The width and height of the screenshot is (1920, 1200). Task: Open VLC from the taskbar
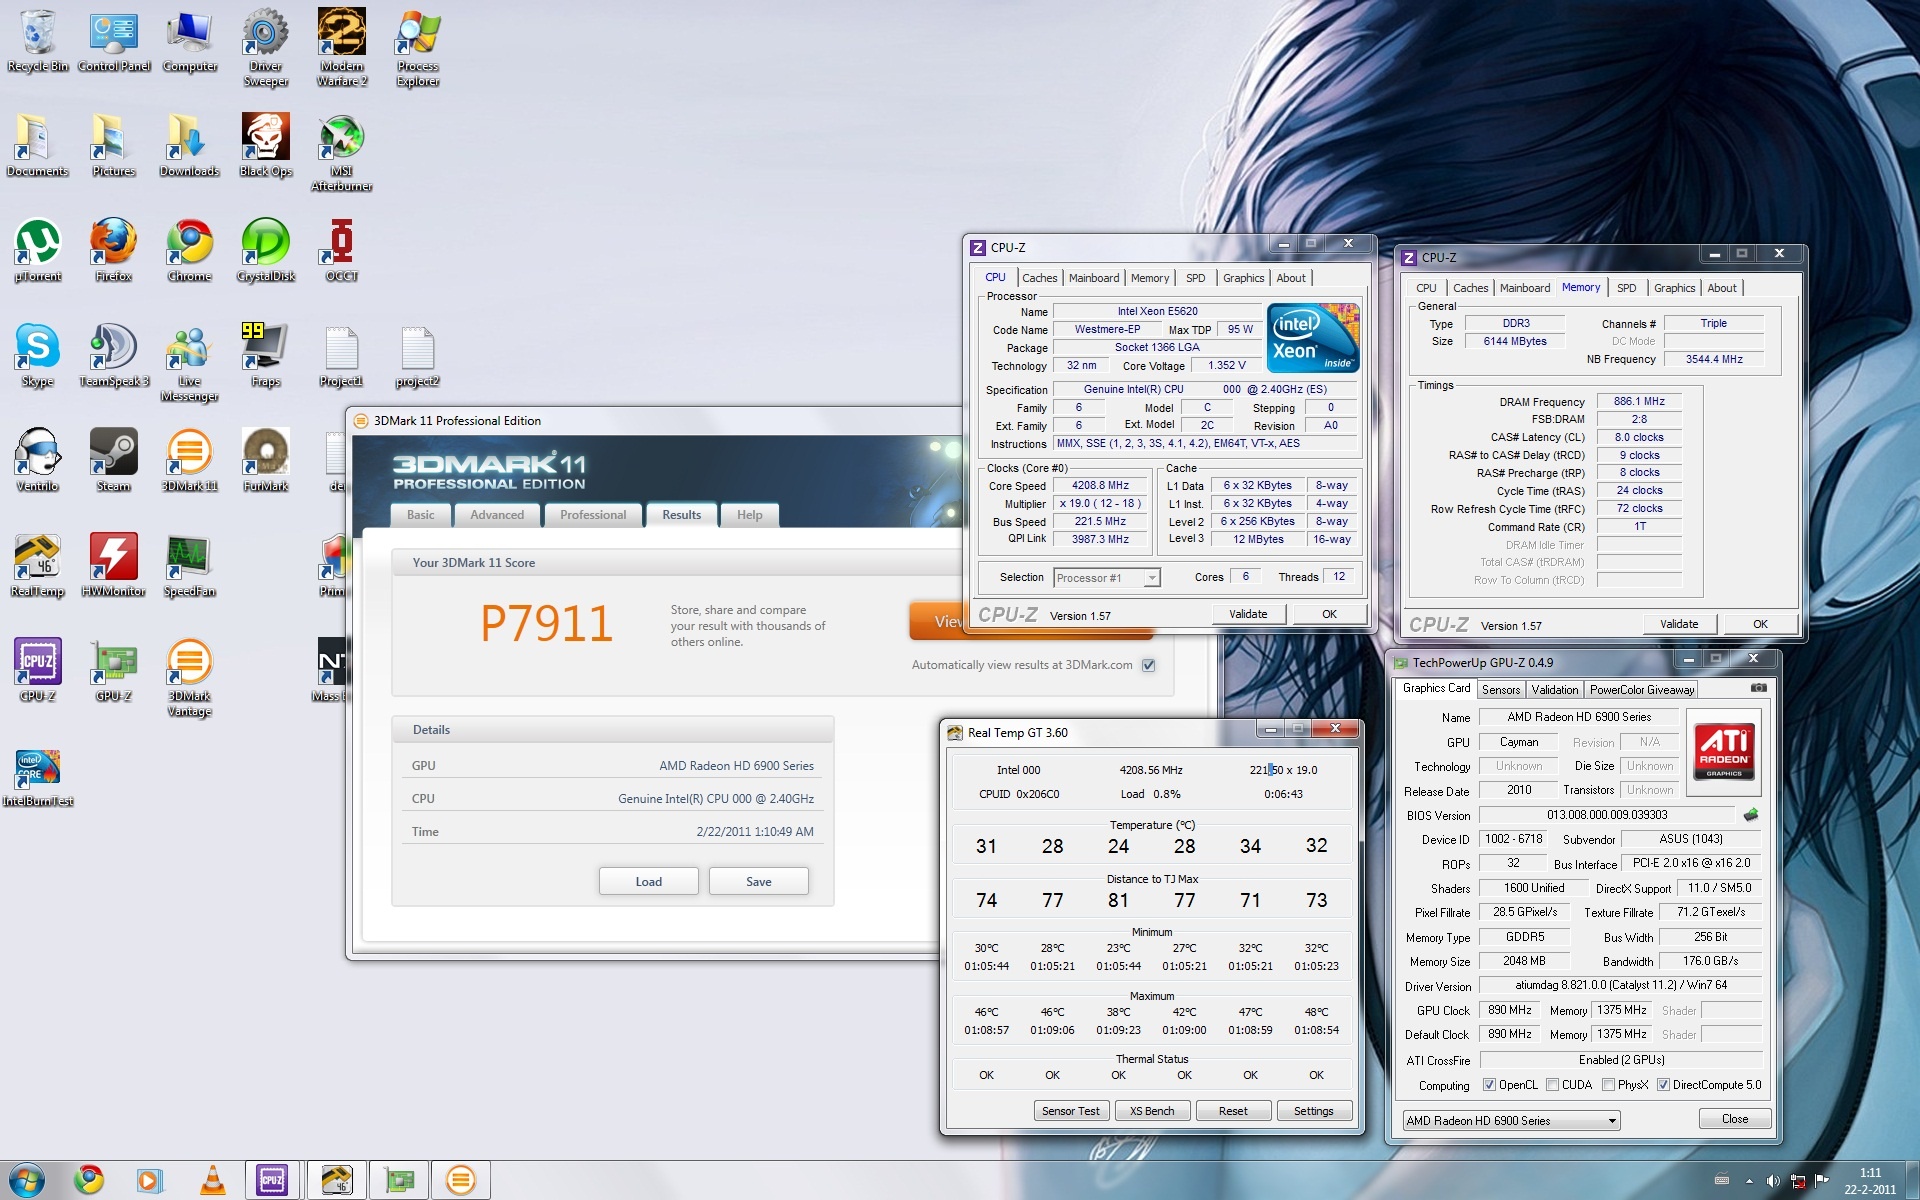click(x=213, y=1180)
